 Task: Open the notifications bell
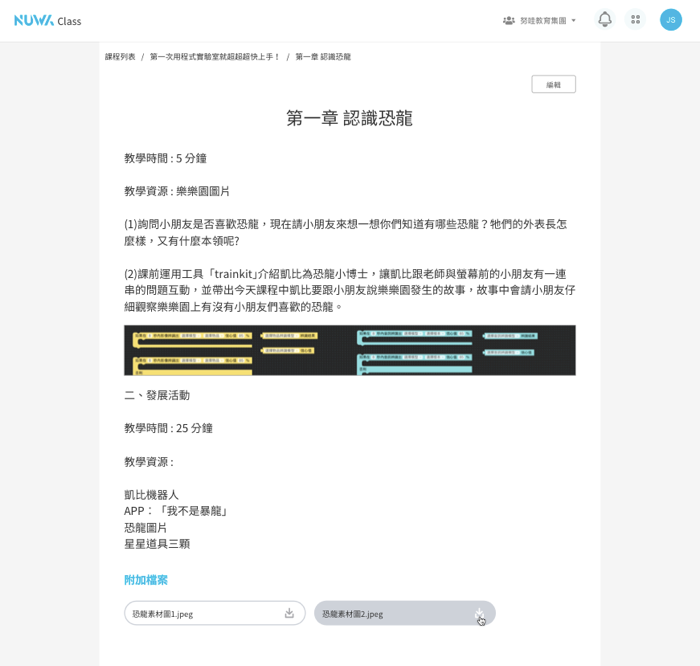point(604,19)
